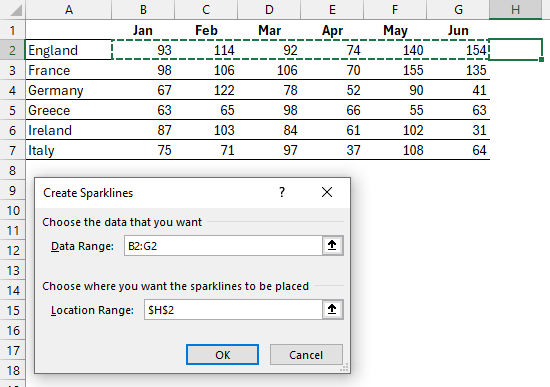550x387 pixels.
Task: Select the England cell
Action: point(69,50)
